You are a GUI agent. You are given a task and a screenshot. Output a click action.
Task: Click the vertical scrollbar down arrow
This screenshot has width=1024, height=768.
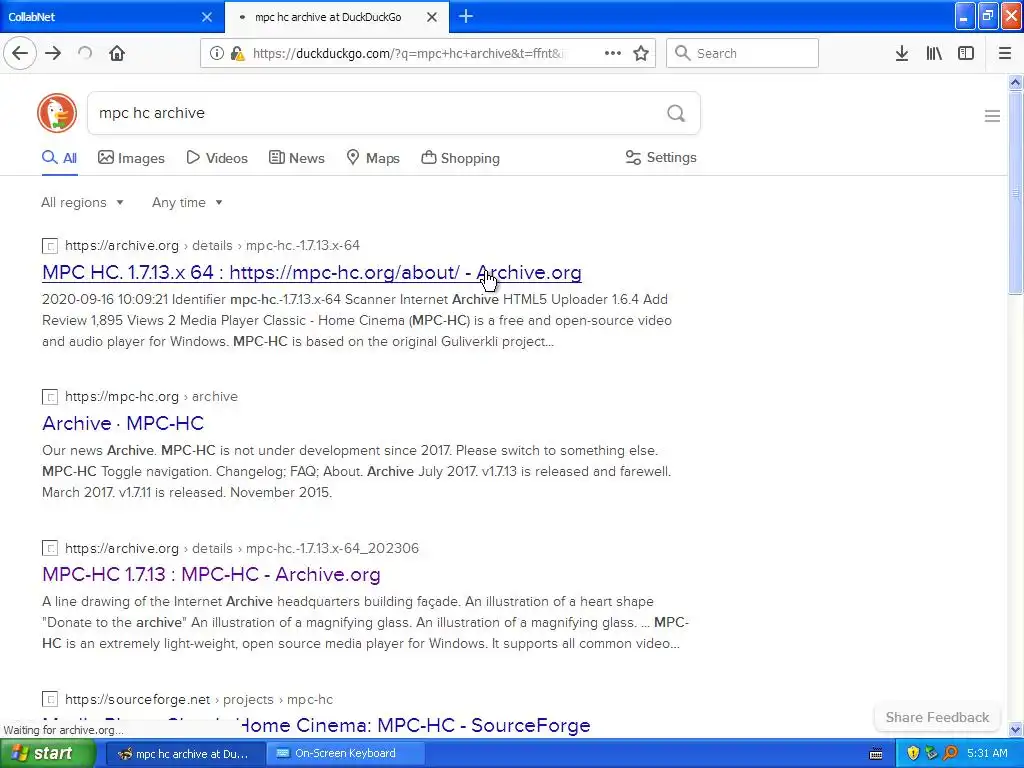[1016, 729]
